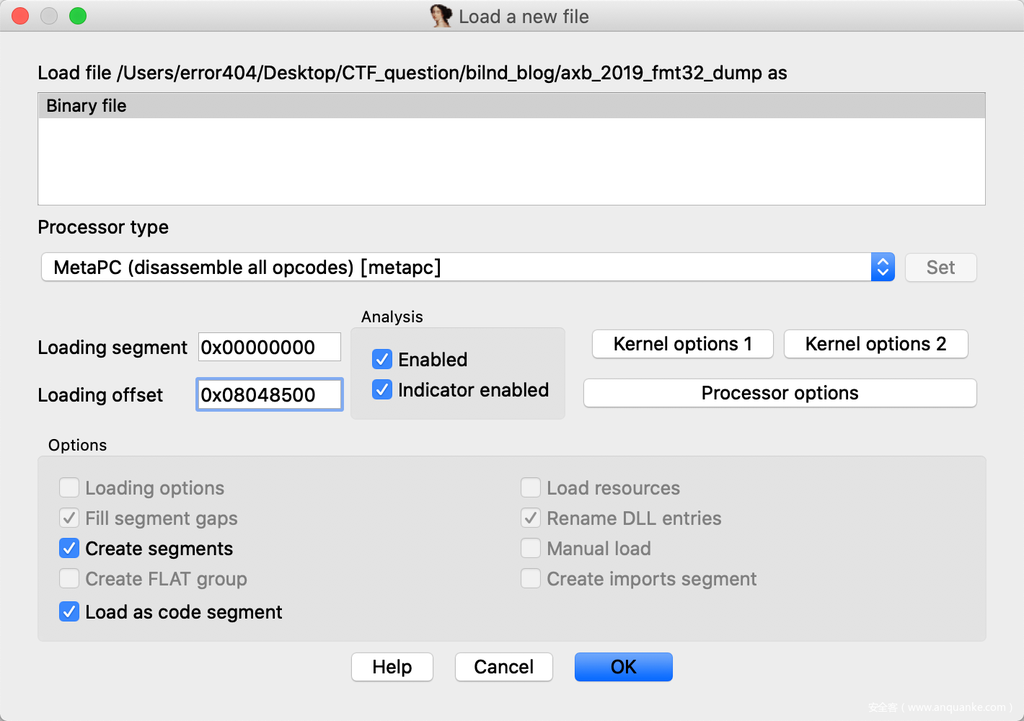Click the Set processor button

940,267
